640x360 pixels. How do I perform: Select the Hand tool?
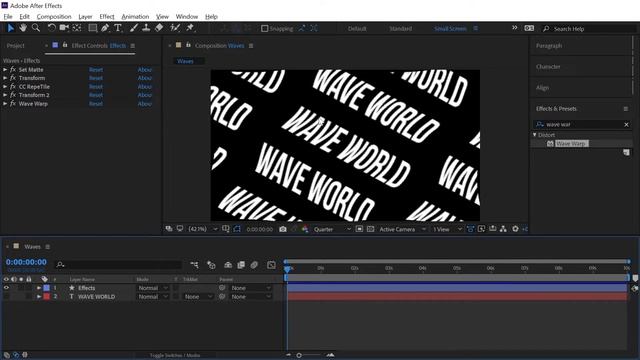[x=23, y=28]
